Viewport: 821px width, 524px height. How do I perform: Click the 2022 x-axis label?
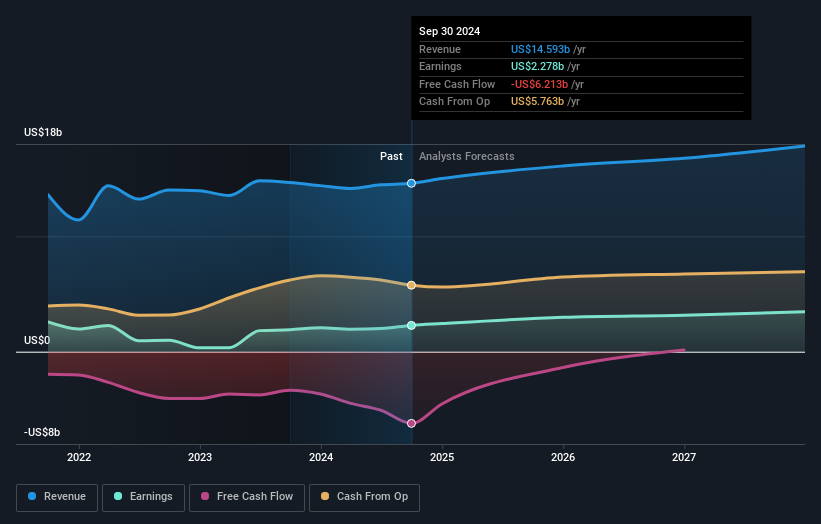click(79, 458)
